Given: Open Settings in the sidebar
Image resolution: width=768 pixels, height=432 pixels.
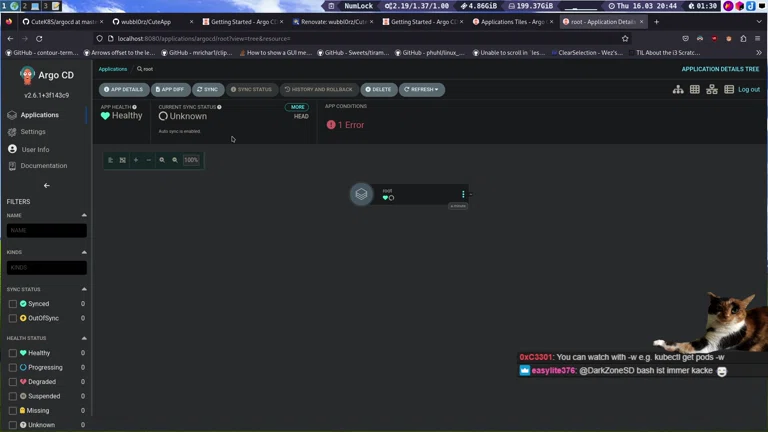Looking at the screenshot, I should [33, 132].
